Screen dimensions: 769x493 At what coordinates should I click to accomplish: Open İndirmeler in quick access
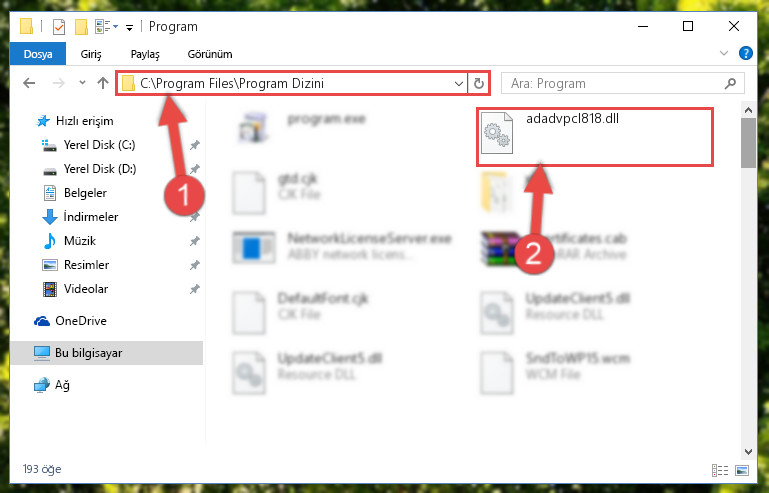tap(91, 217)
